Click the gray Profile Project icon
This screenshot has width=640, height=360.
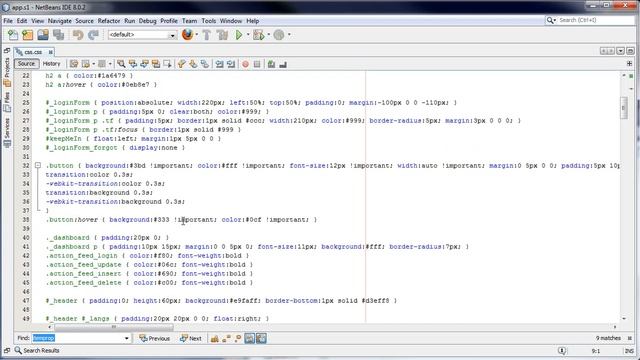(279, 35)
